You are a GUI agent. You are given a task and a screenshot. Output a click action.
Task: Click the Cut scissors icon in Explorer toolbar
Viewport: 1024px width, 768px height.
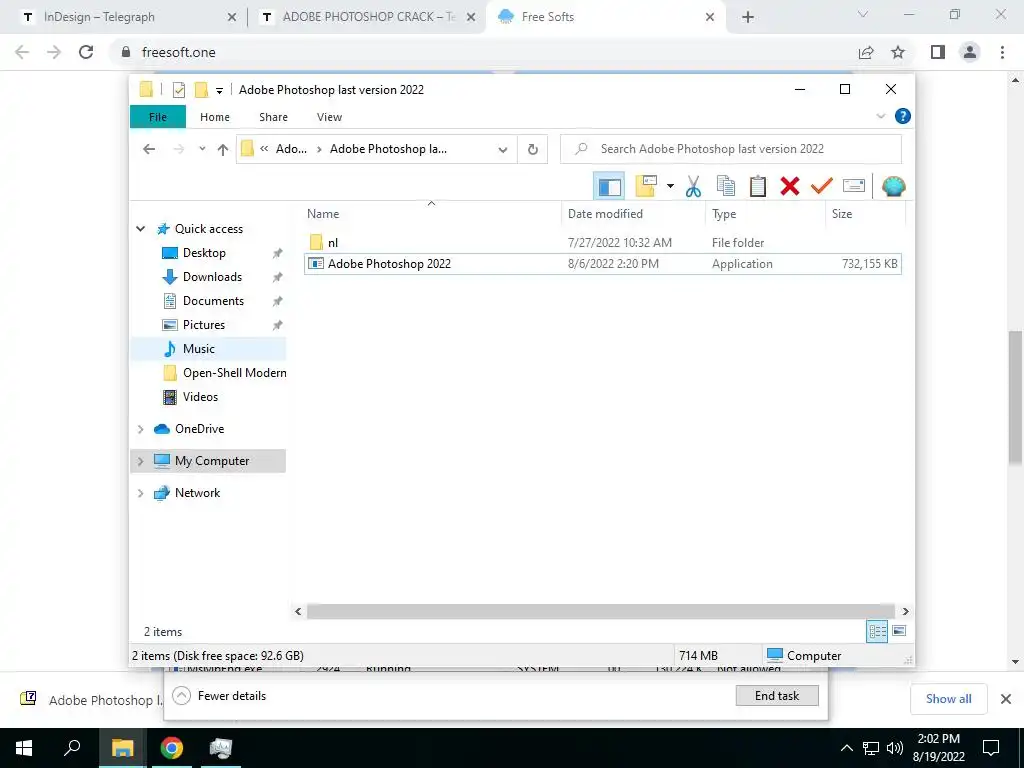693,186
